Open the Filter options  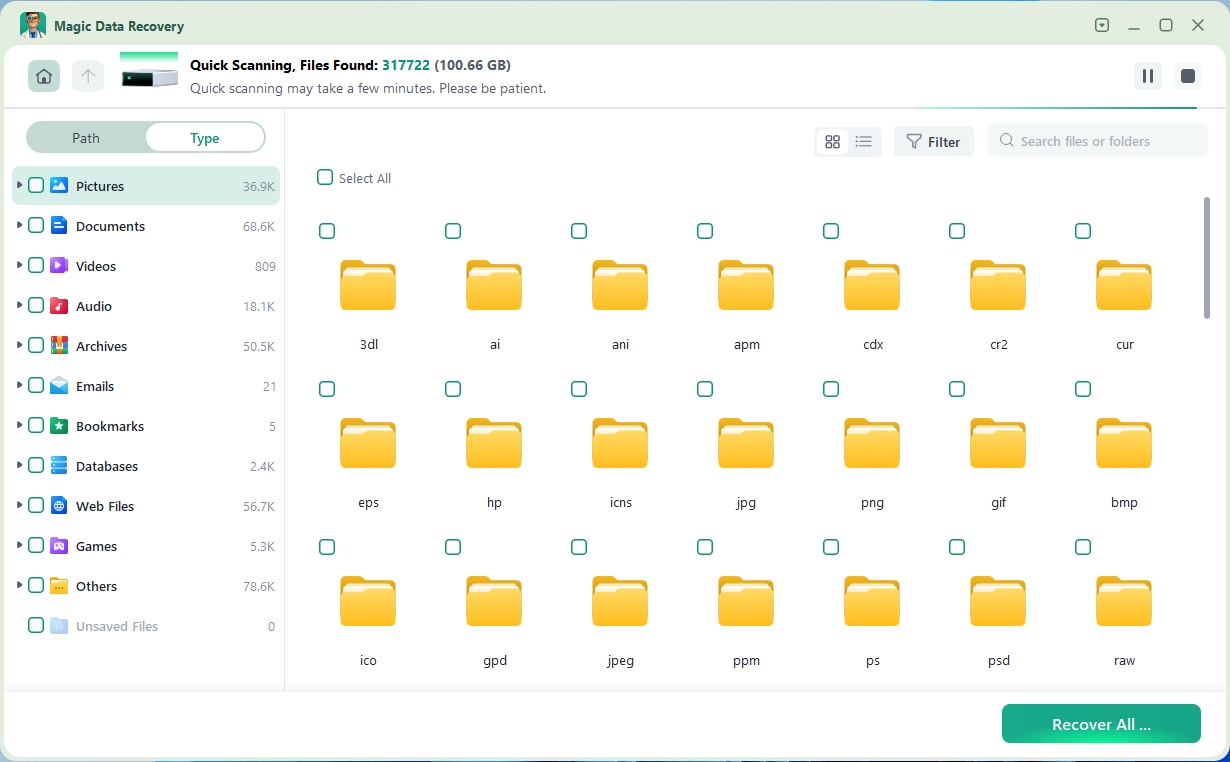[933, 142]
